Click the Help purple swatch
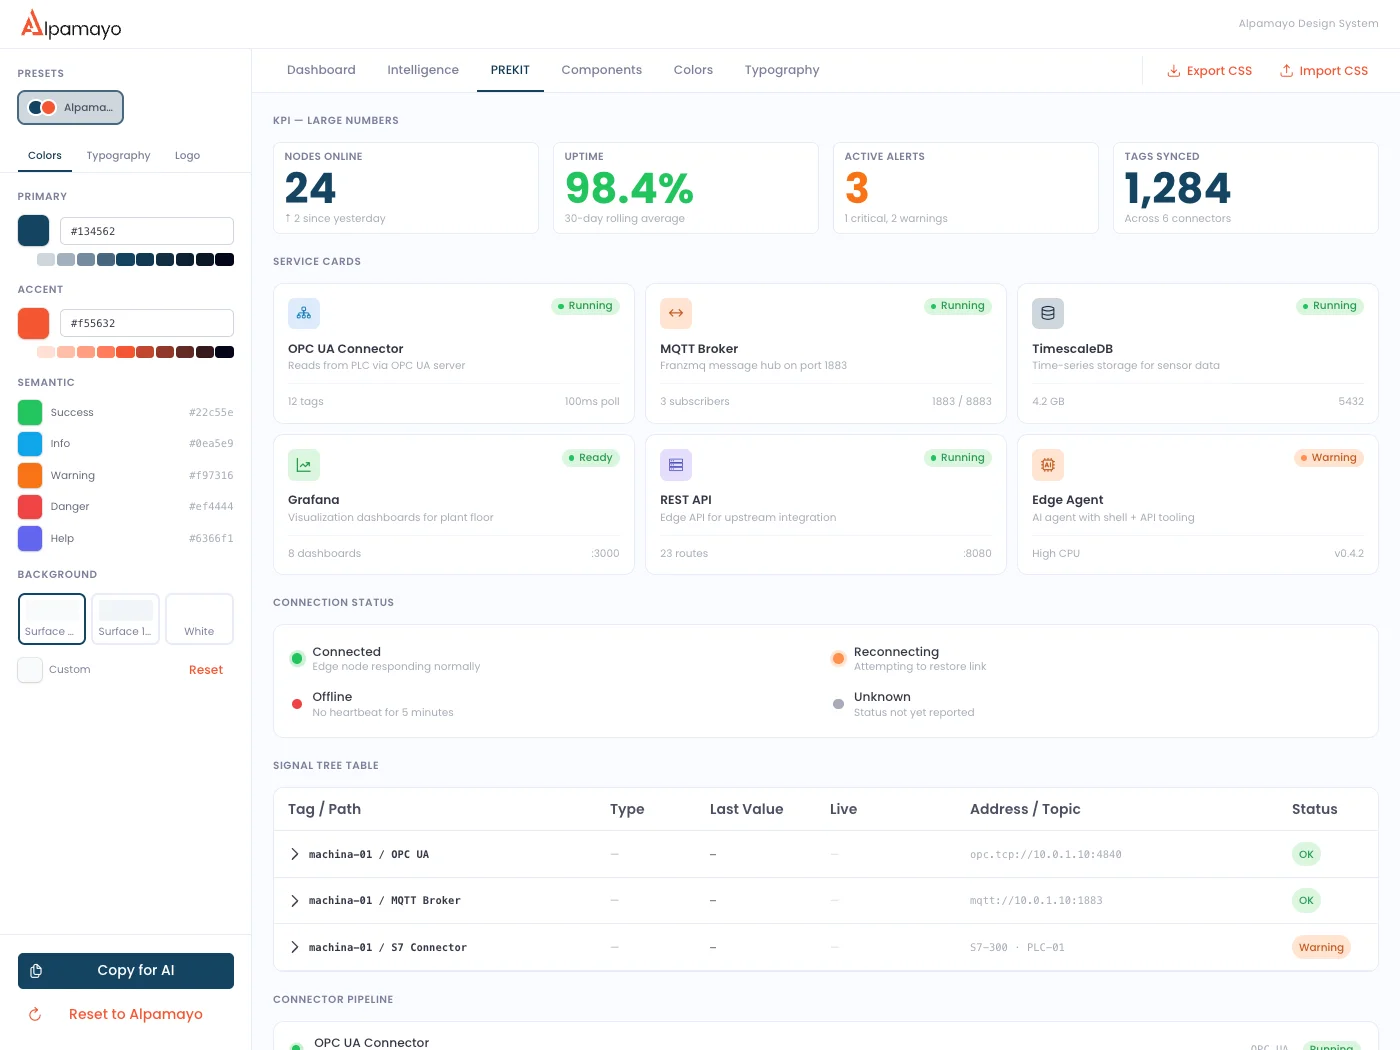Screen dimensions: 1400x1050 tap(30, 538)
